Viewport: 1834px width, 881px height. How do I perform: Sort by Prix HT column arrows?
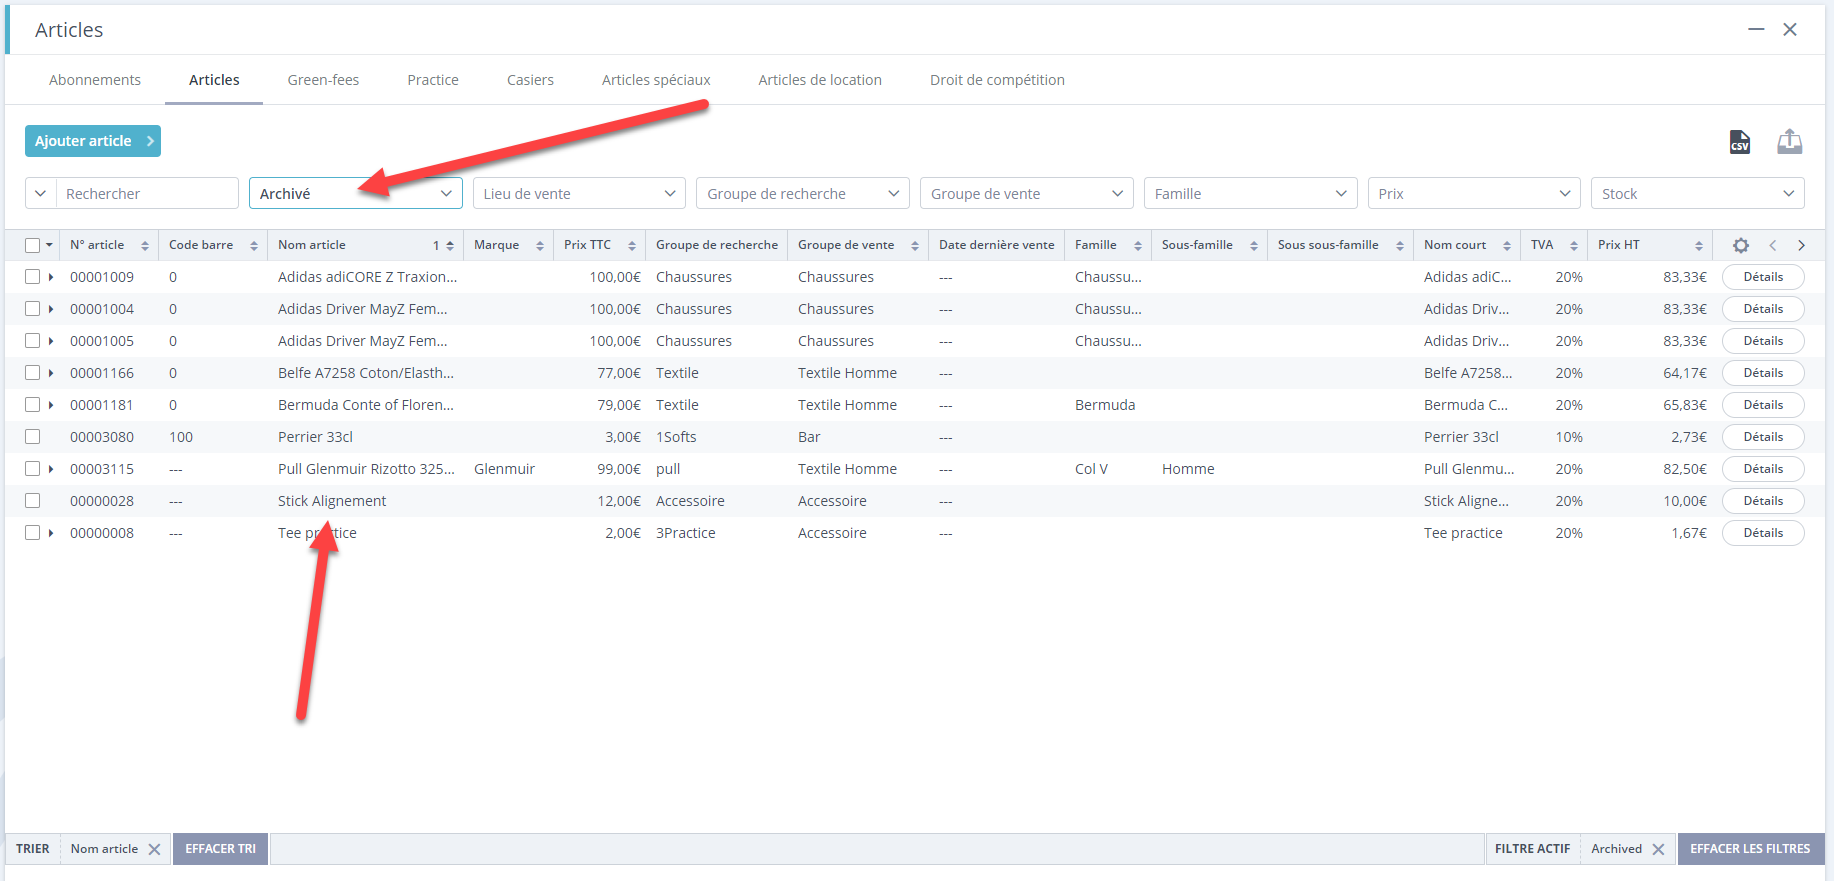[x=1699, y=246]
